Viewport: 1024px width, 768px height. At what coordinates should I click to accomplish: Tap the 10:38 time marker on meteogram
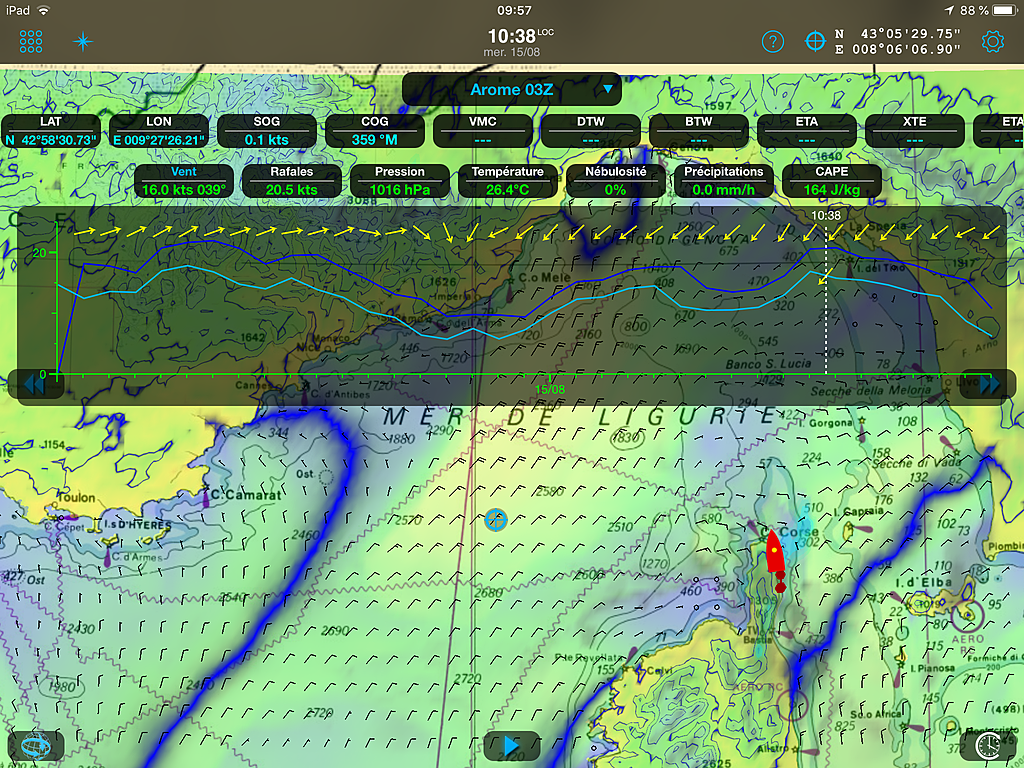pos(825,216)
